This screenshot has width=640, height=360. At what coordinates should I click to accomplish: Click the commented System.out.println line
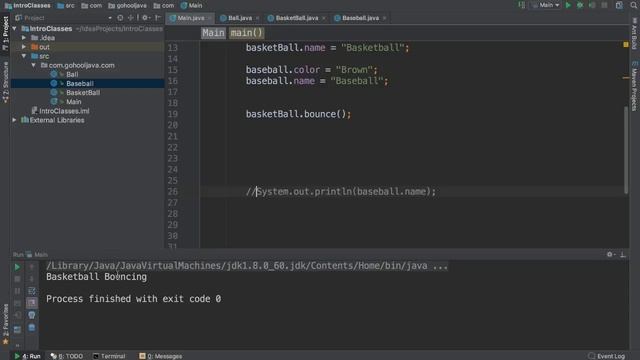[x=341, y=191]
